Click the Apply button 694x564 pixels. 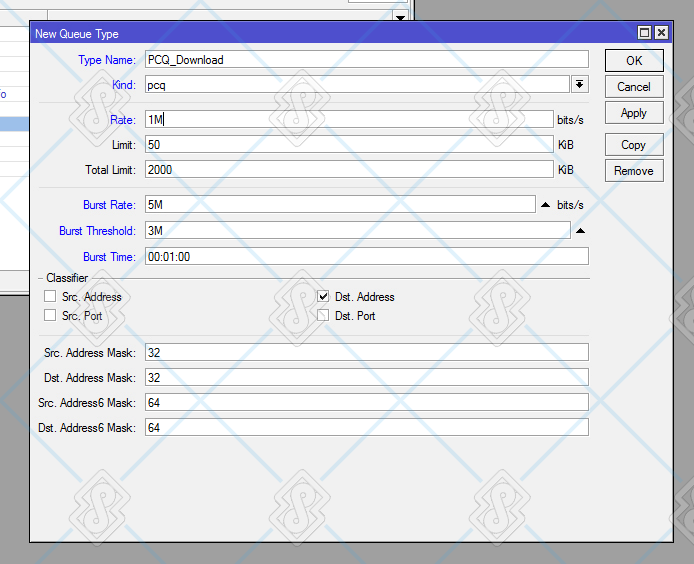[x=634, y=113]
